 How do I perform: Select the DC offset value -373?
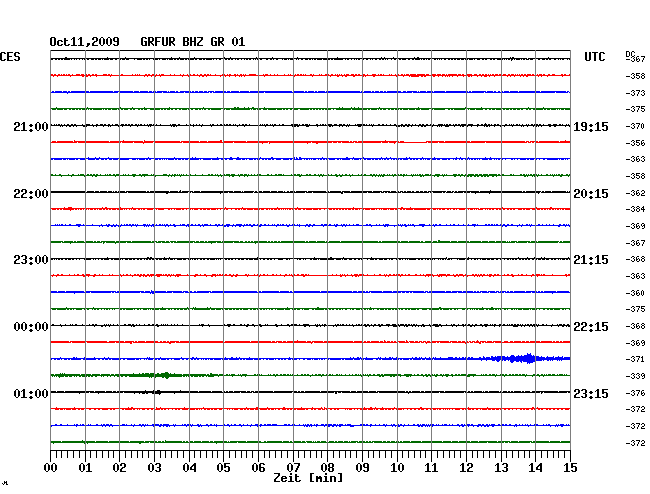point(635,93)
